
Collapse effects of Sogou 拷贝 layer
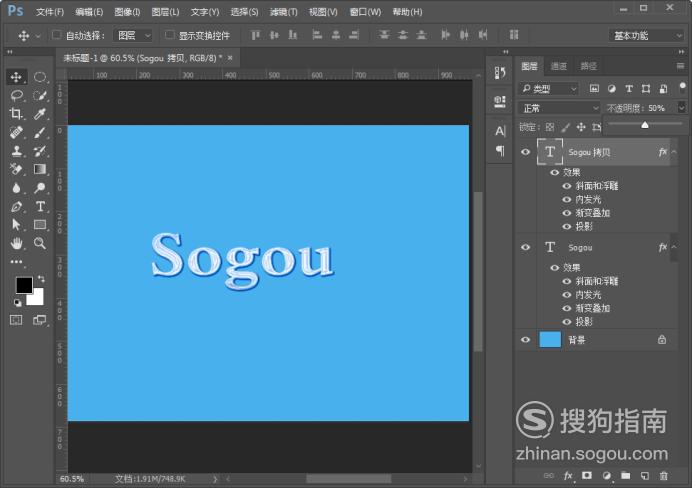pos(674,152)
